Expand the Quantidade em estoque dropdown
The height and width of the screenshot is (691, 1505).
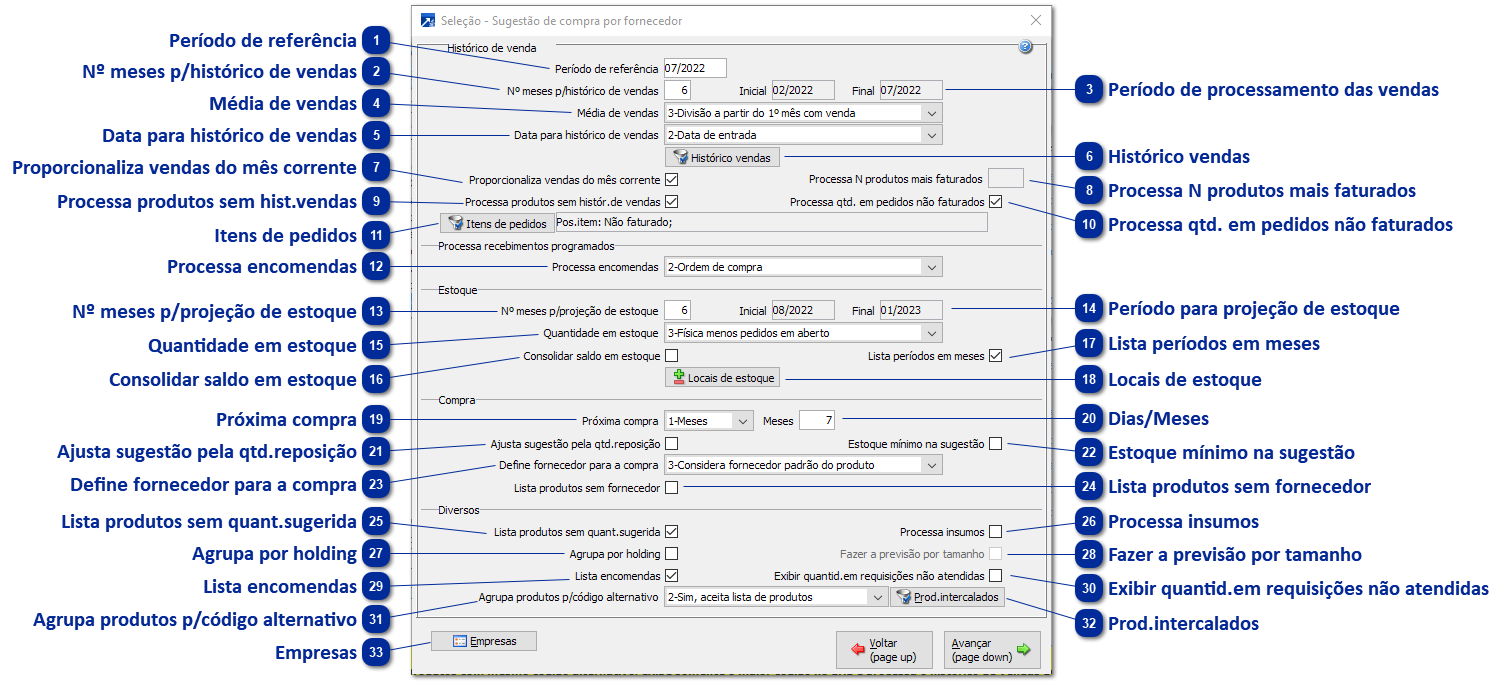tap(931, 333)
